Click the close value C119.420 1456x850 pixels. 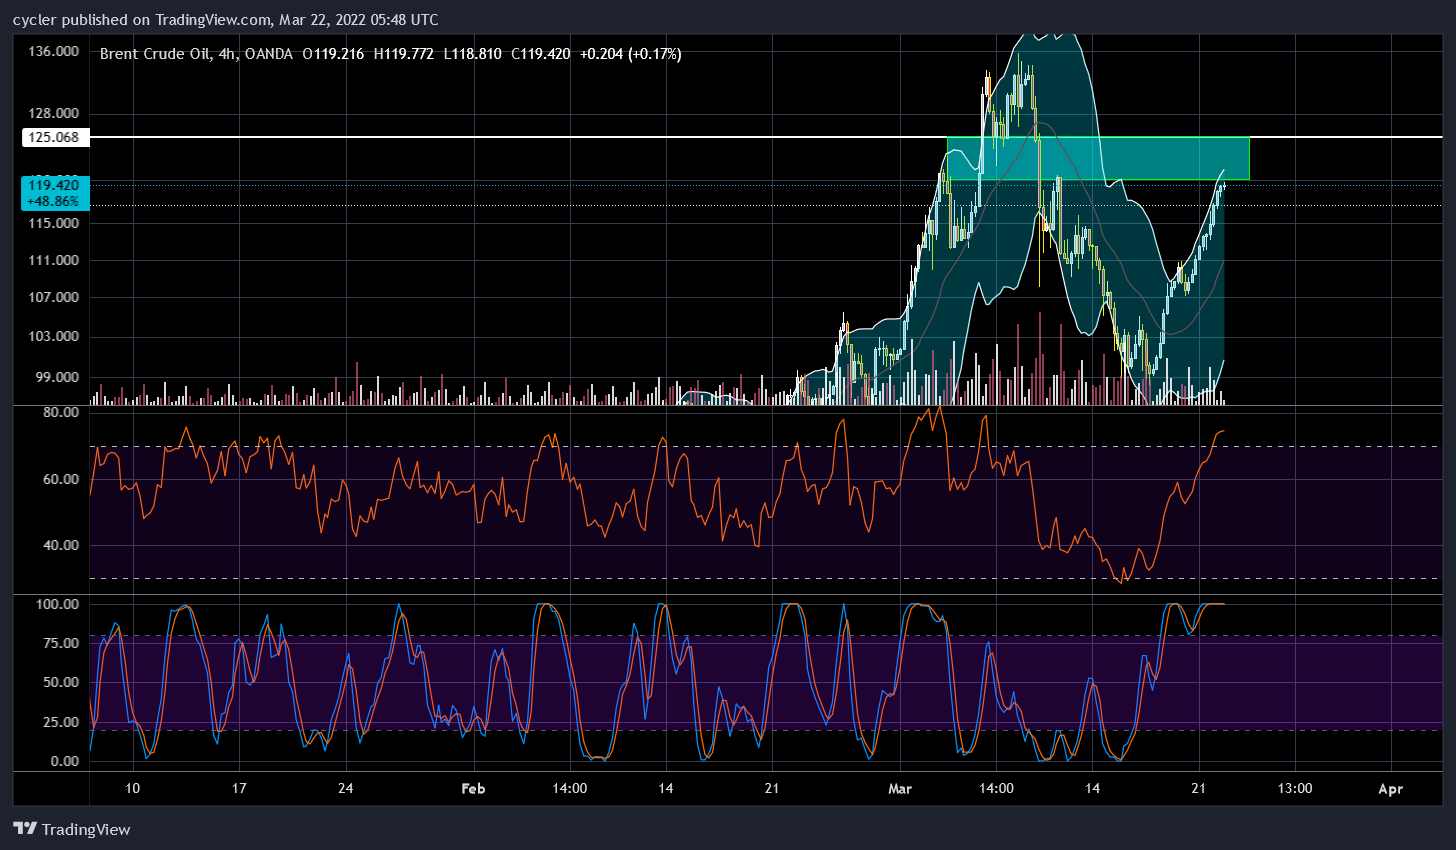[x=540, y=54]
